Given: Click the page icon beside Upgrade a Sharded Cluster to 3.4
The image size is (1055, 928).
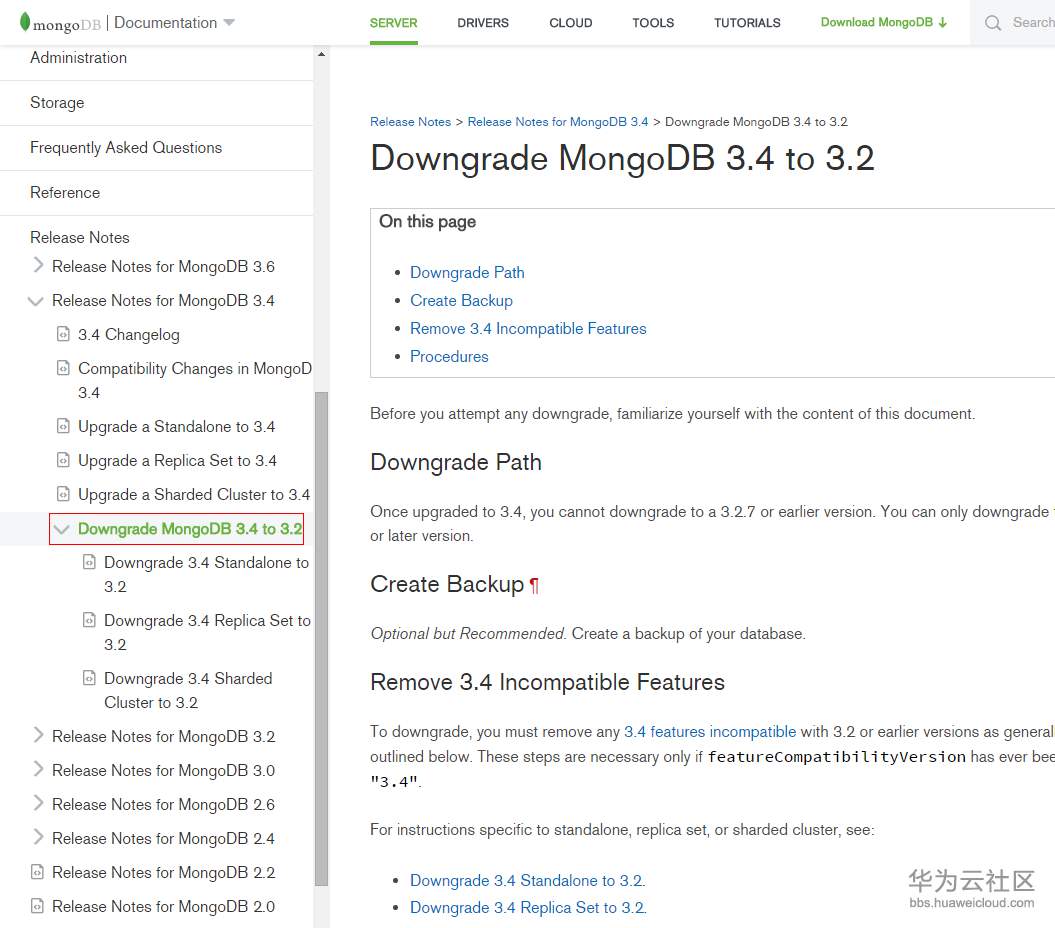Looking at the screenshot, I should 63,494.
